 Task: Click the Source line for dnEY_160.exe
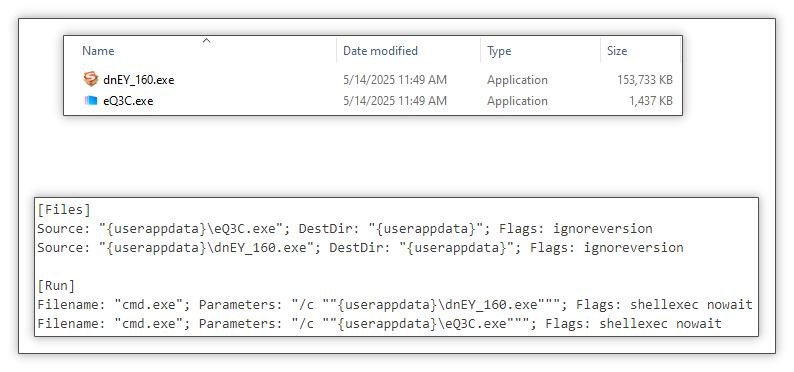coord(360,247)
